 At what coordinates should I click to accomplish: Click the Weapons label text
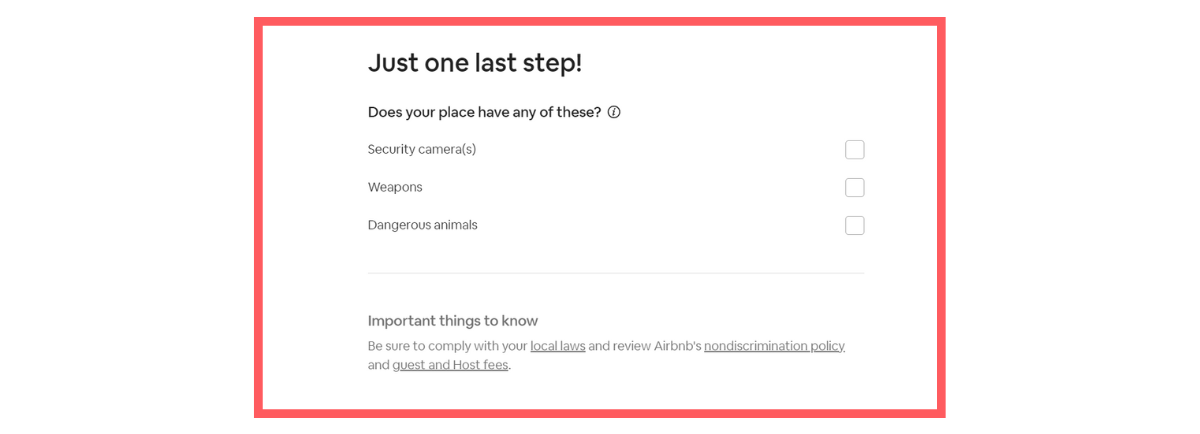pos(395,188)
